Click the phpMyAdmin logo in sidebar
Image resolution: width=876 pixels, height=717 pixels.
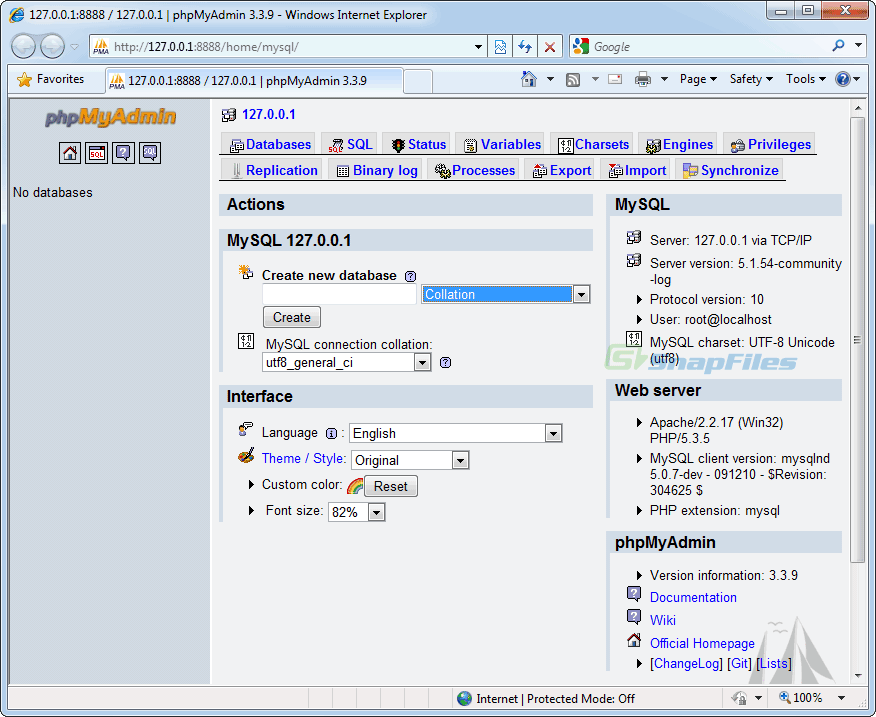coord(110,118)
